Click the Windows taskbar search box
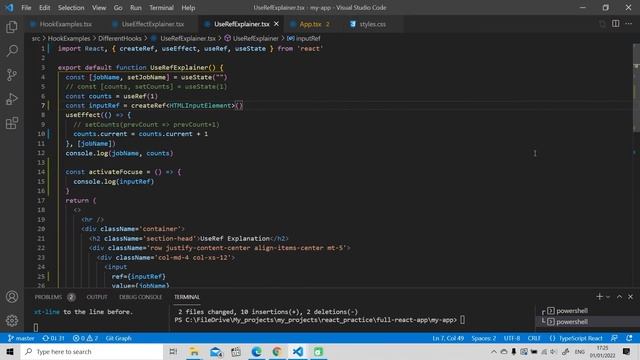 pyautogui.click(x=92, y=351)
